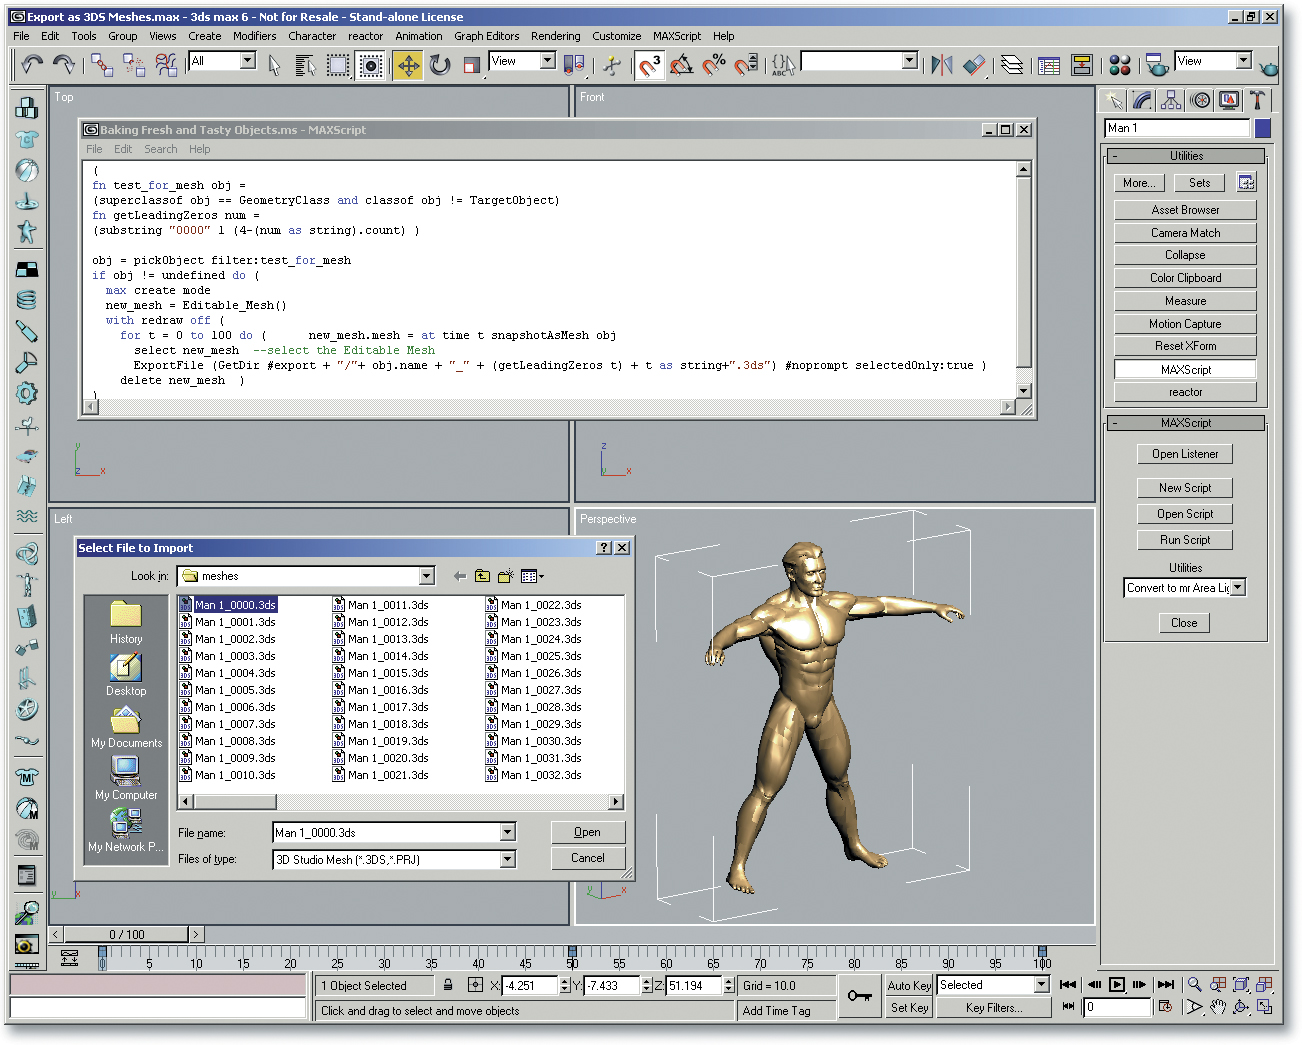Open the reference coordinate system View dropdown
Image resolution: width=1302 pixels, height=1045 pixels.
pos(548,61)
